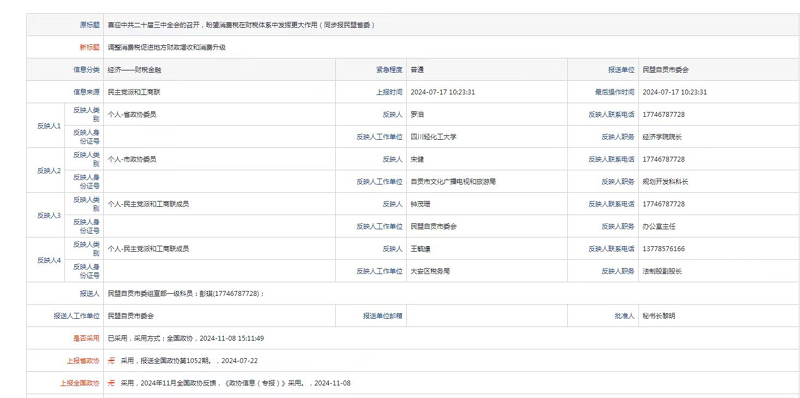
Task: Select the 批准人 value cell
Action: (x=718, y=316)
